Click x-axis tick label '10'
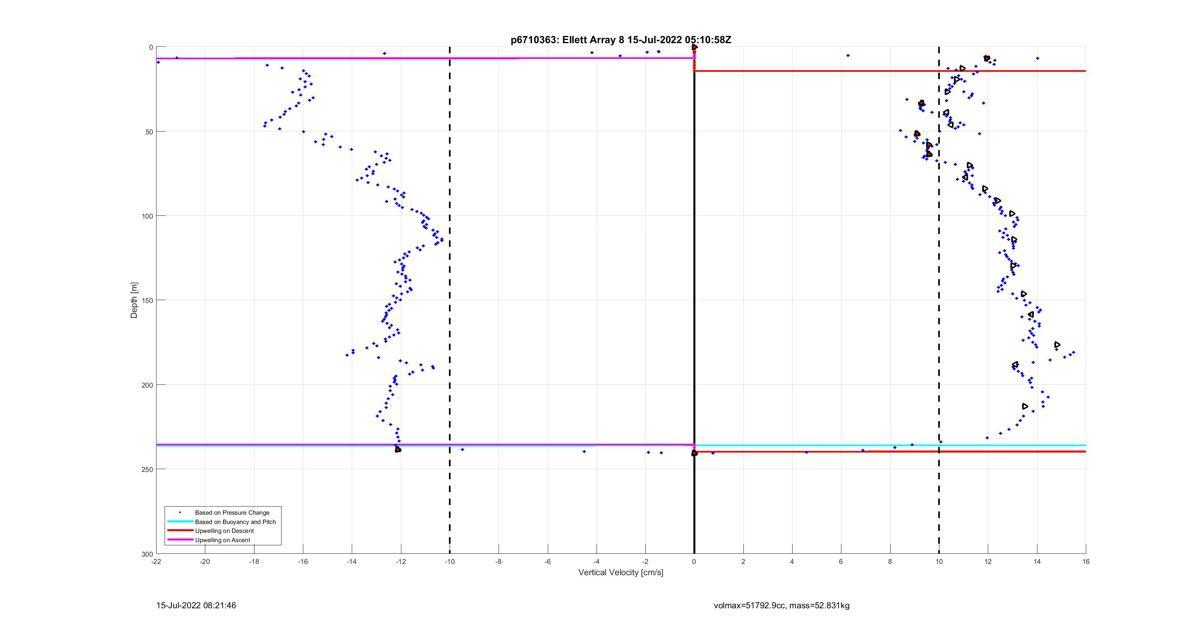The width and height of the screenshot is (1200, 622). 939,561
